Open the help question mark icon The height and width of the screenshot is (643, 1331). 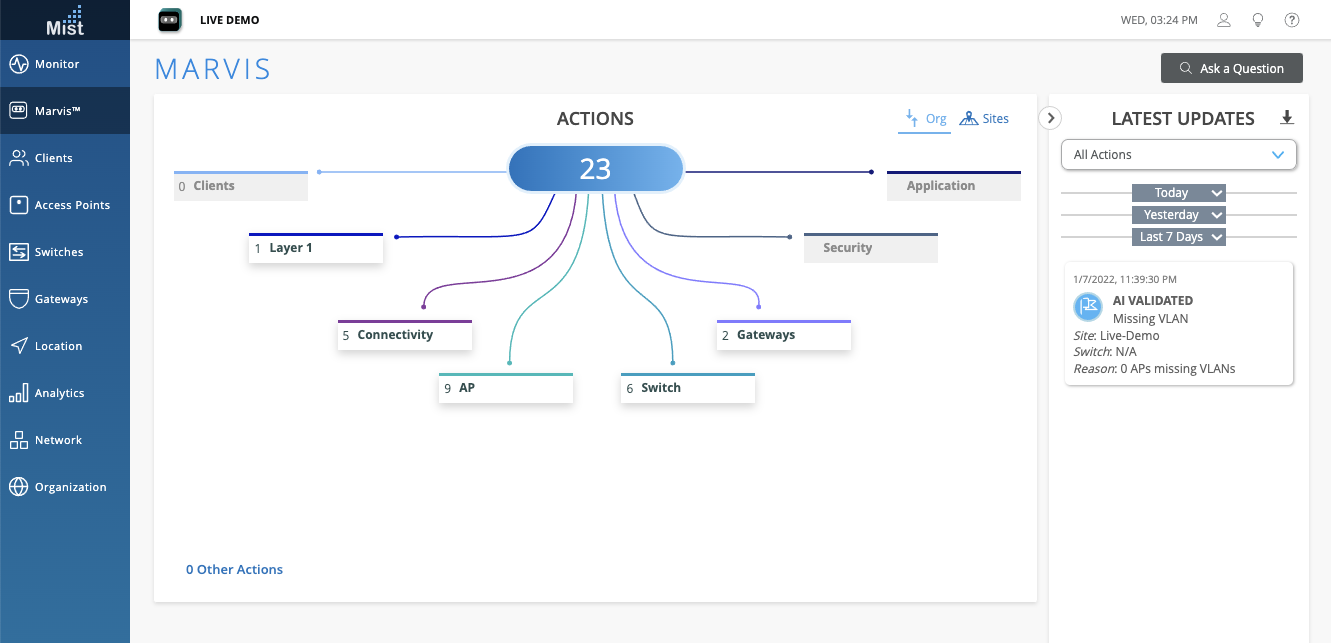(1292, 20)
